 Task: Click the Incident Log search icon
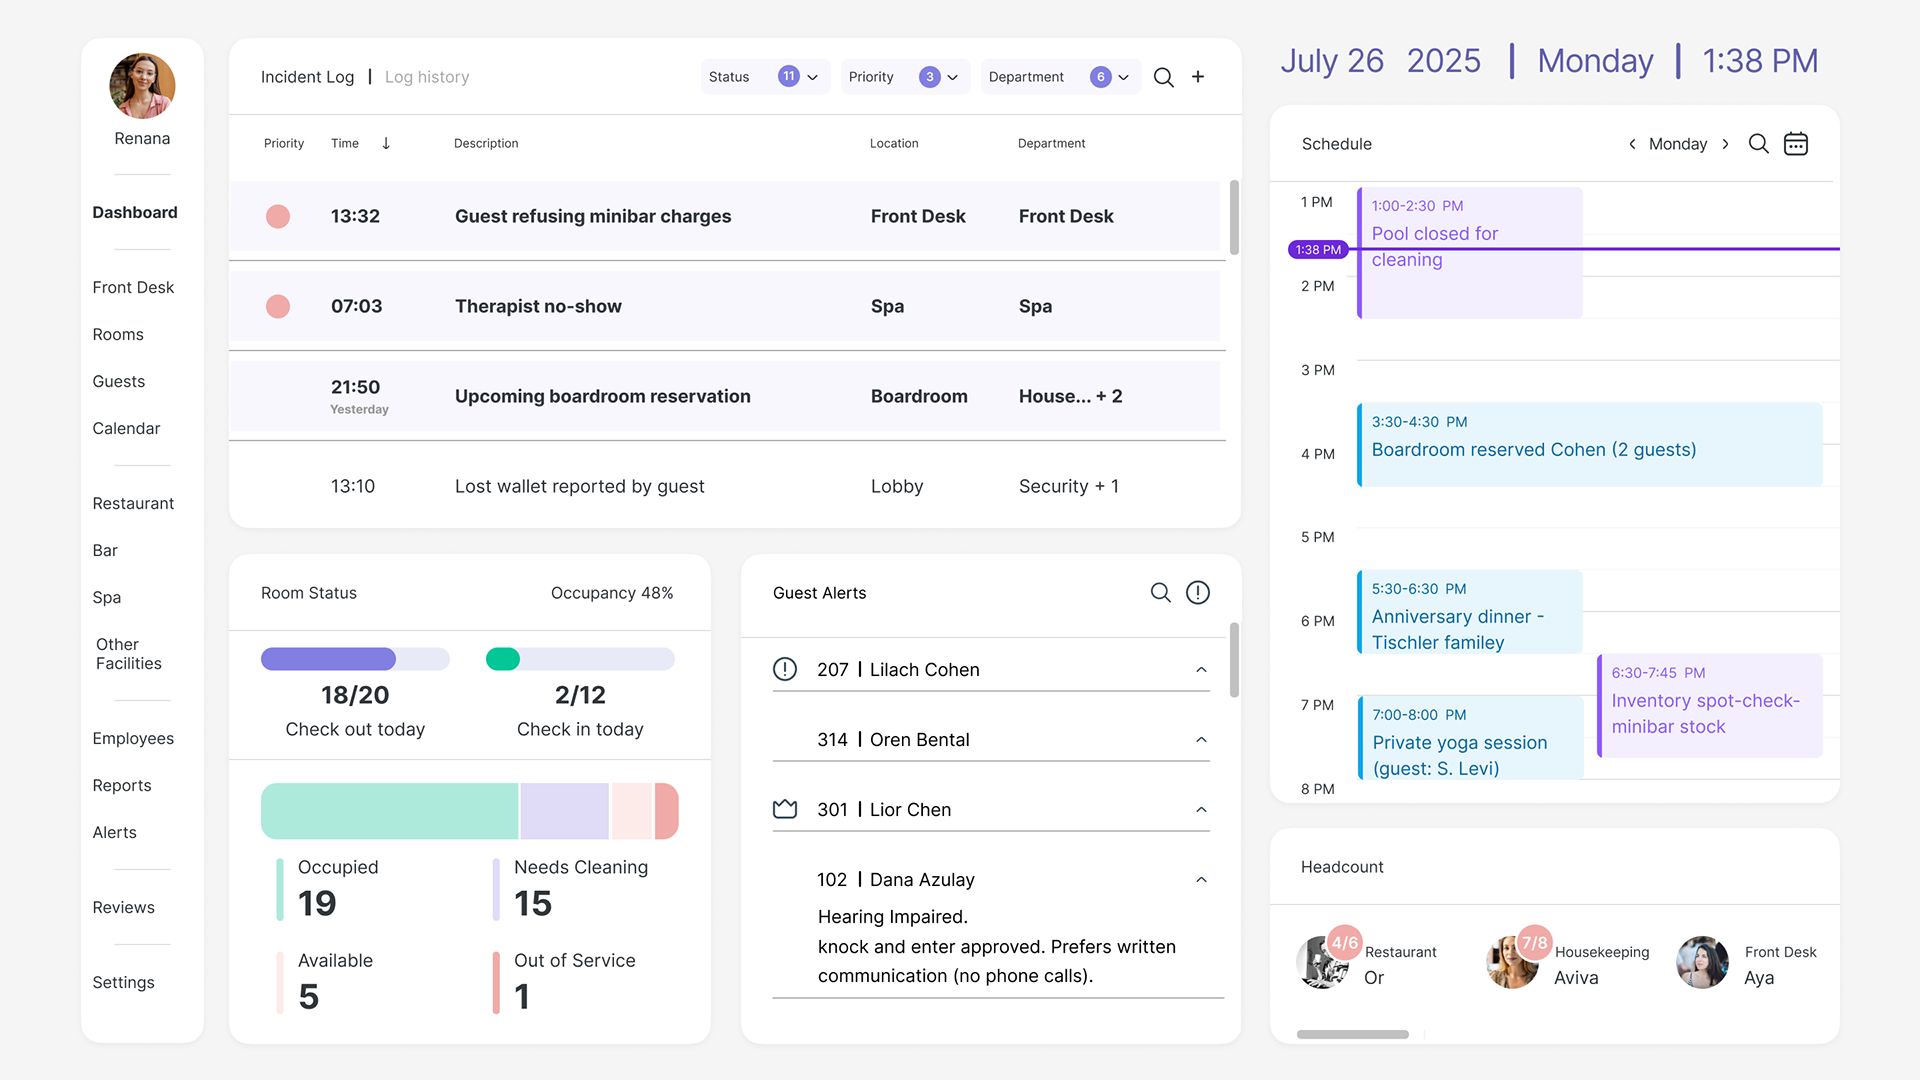(x=1163, y=77)
